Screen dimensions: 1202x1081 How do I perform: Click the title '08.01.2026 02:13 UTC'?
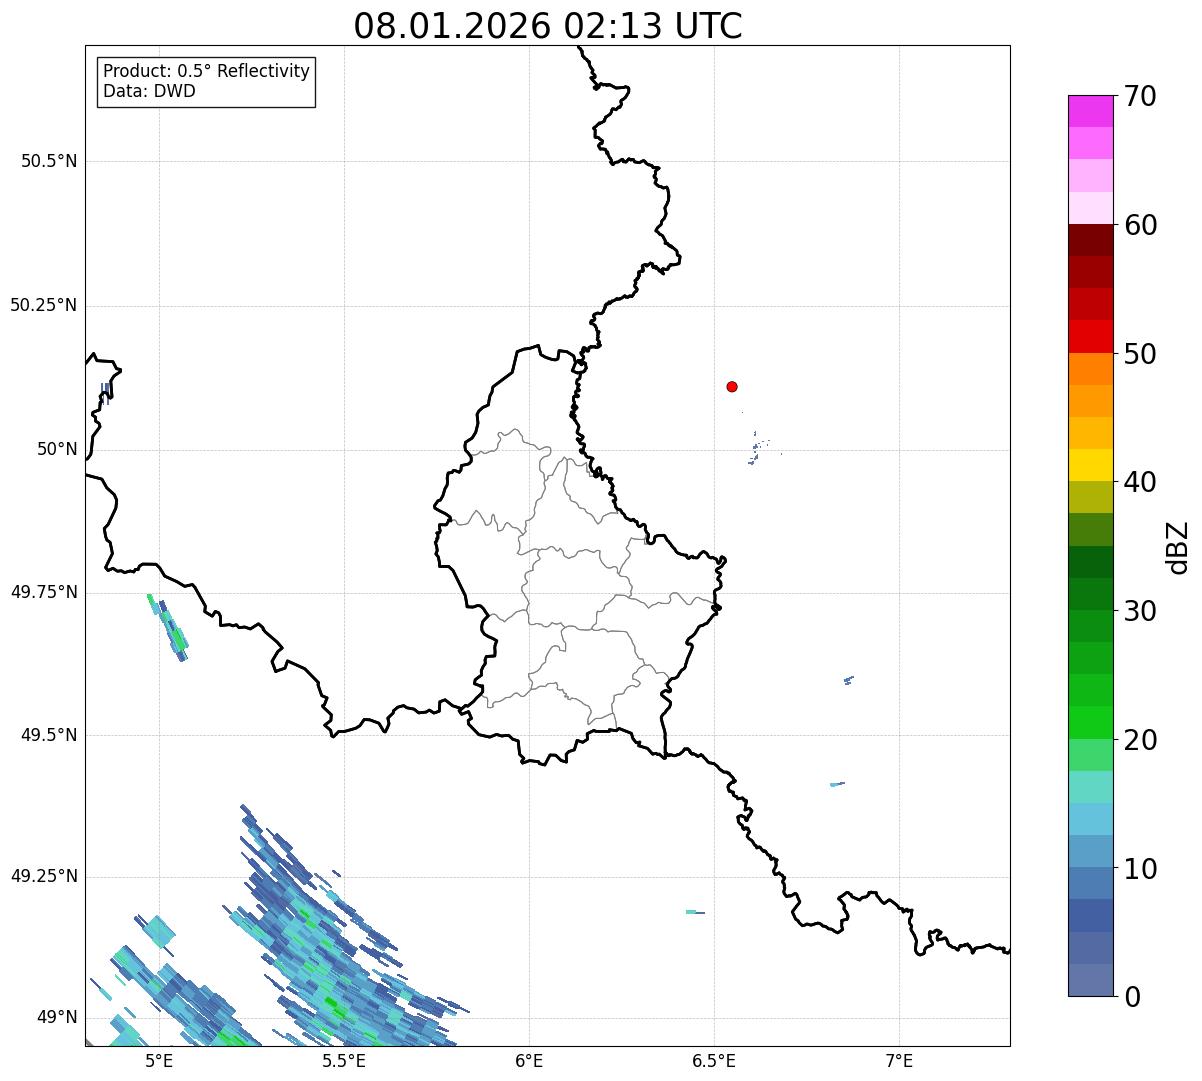click(548, 26)
